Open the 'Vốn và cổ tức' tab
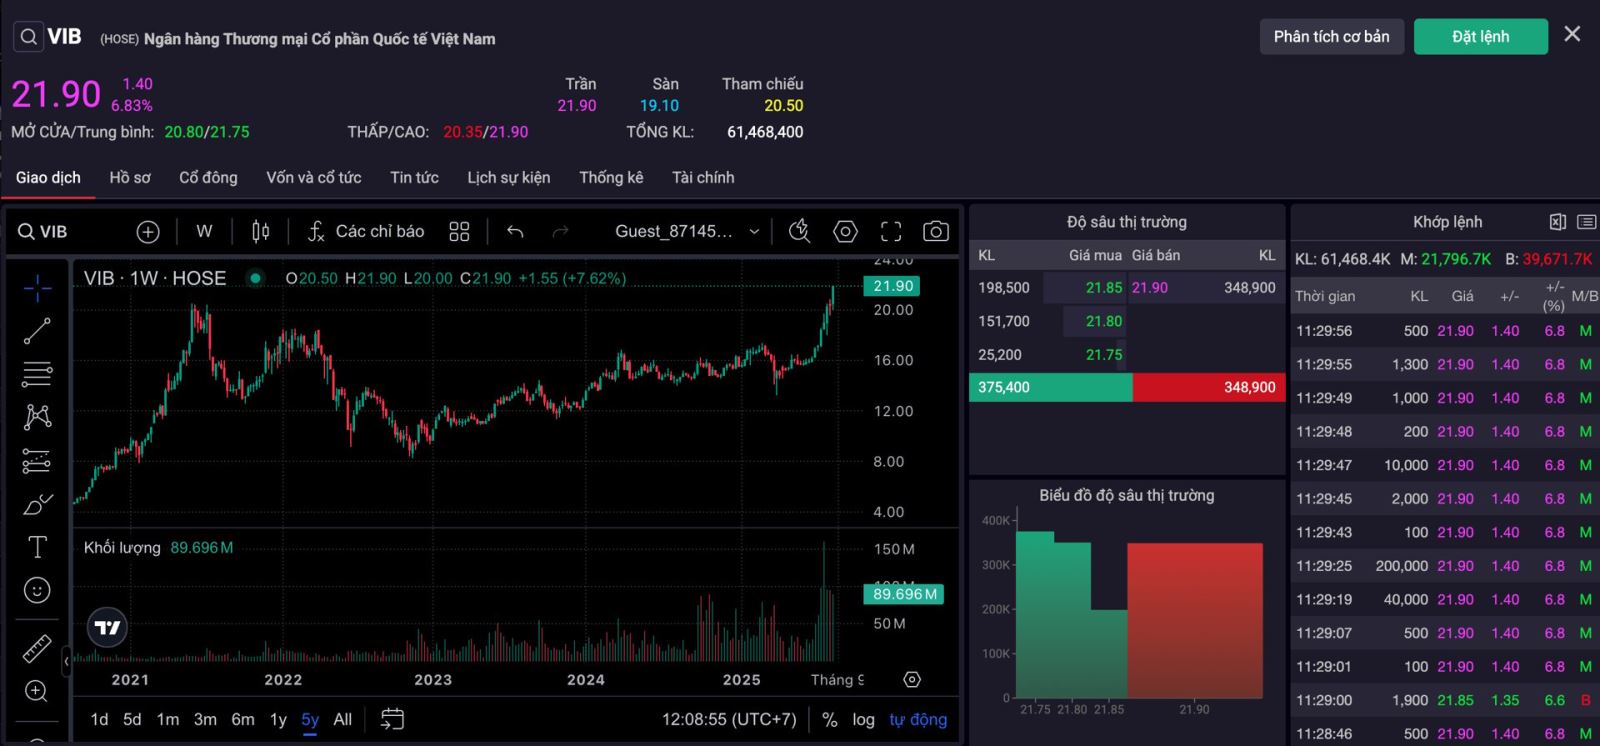This screenshot has width=1600, height=746. click(314, 177)
